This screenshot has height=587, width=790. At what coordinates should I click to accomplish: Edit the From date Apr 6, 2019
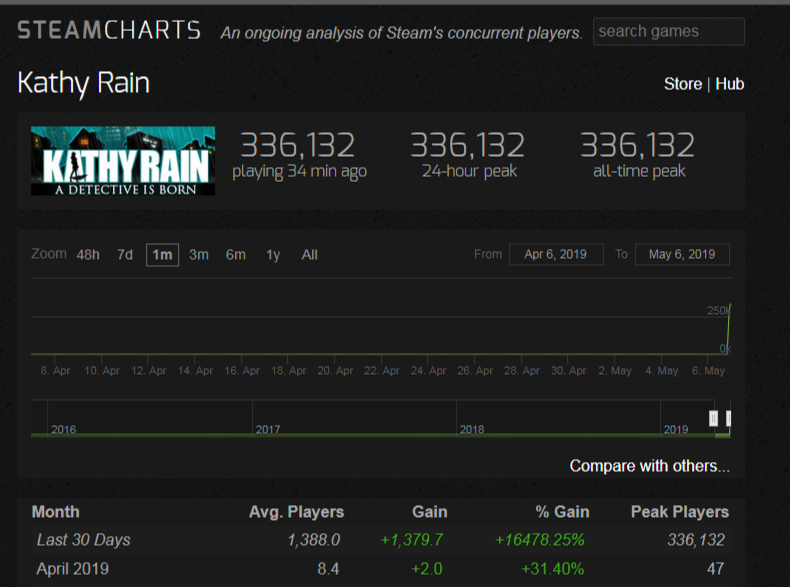tap(556, 254)
